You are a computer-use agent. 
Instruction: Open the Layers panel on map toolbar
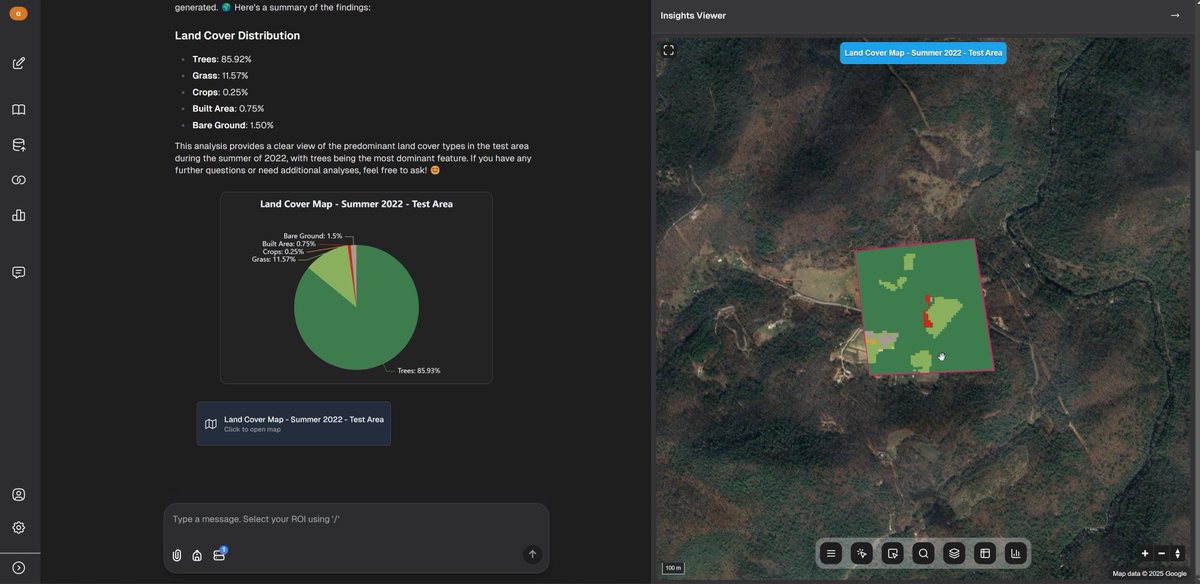coord(952,552)
